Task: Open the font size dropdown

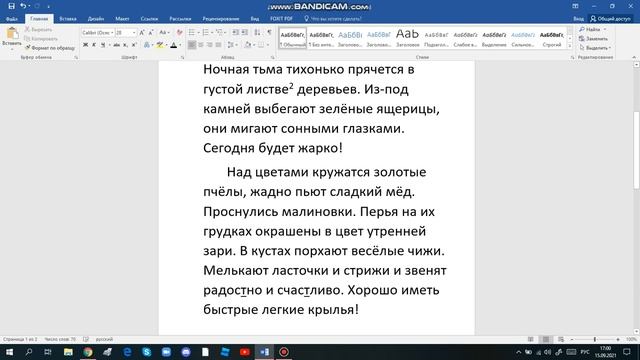Action: pyautogui.click(x=134, y=32)
